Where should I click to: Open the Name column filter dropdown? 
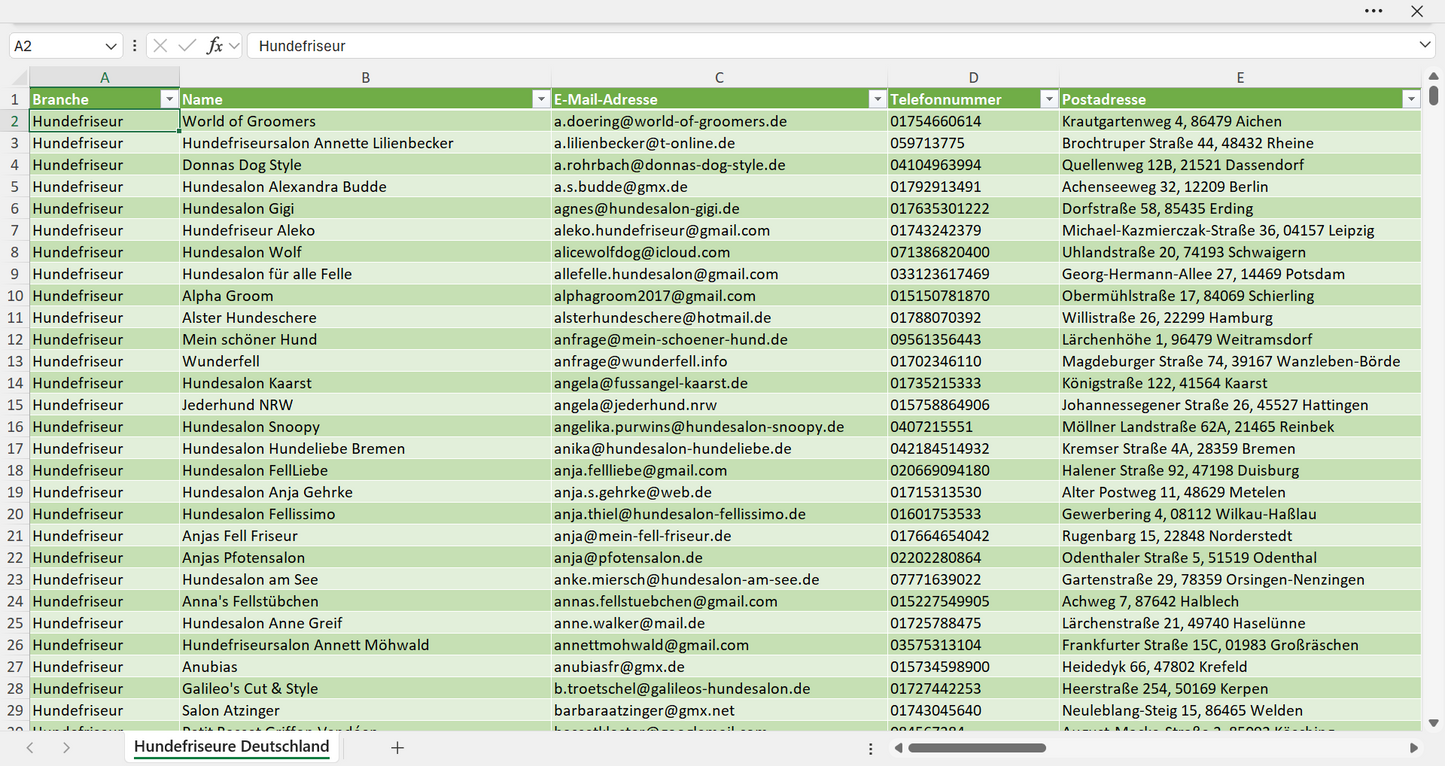541,99
